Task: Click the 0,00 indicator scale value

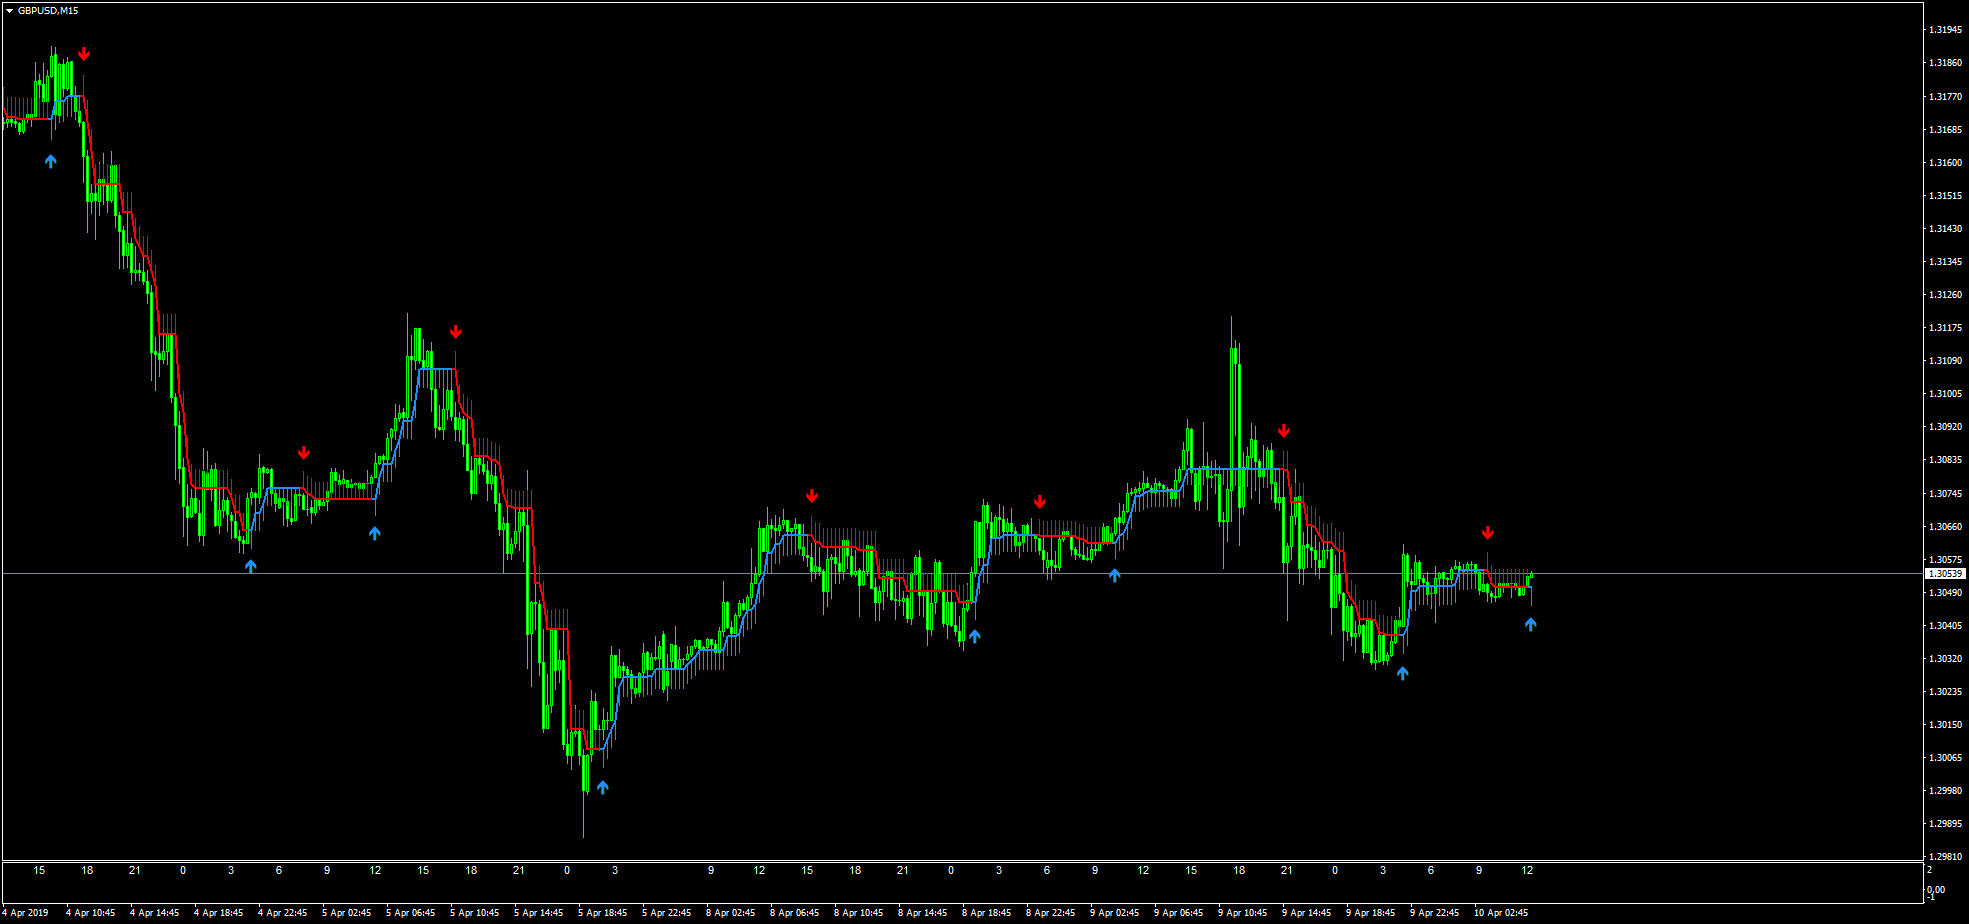Action: tap(1936, 889)
